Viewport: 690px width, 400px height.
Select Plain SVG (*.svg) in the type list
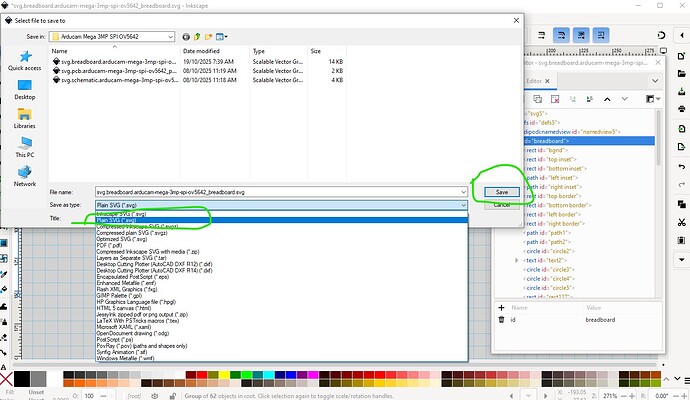point(282,220)
